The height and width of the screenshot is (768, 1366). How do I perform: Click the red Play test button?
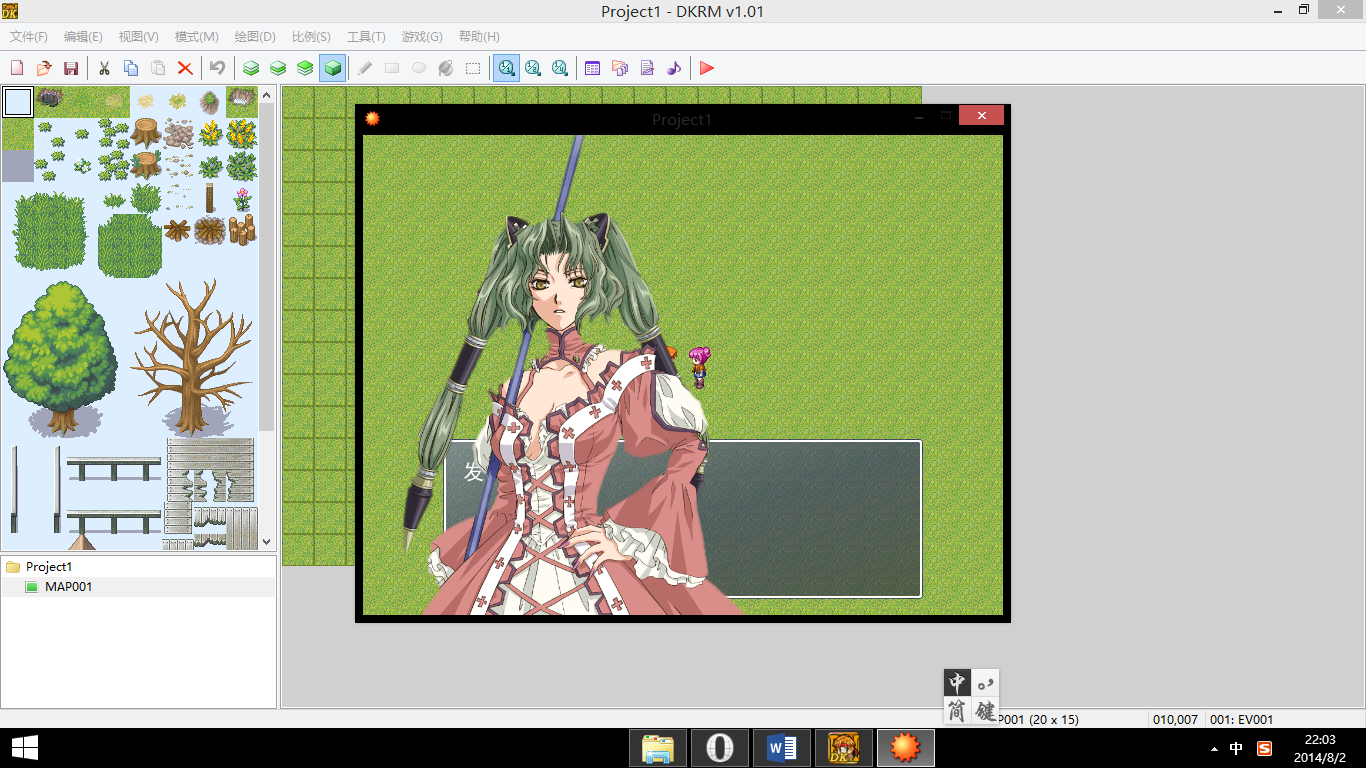coord(707,68)
